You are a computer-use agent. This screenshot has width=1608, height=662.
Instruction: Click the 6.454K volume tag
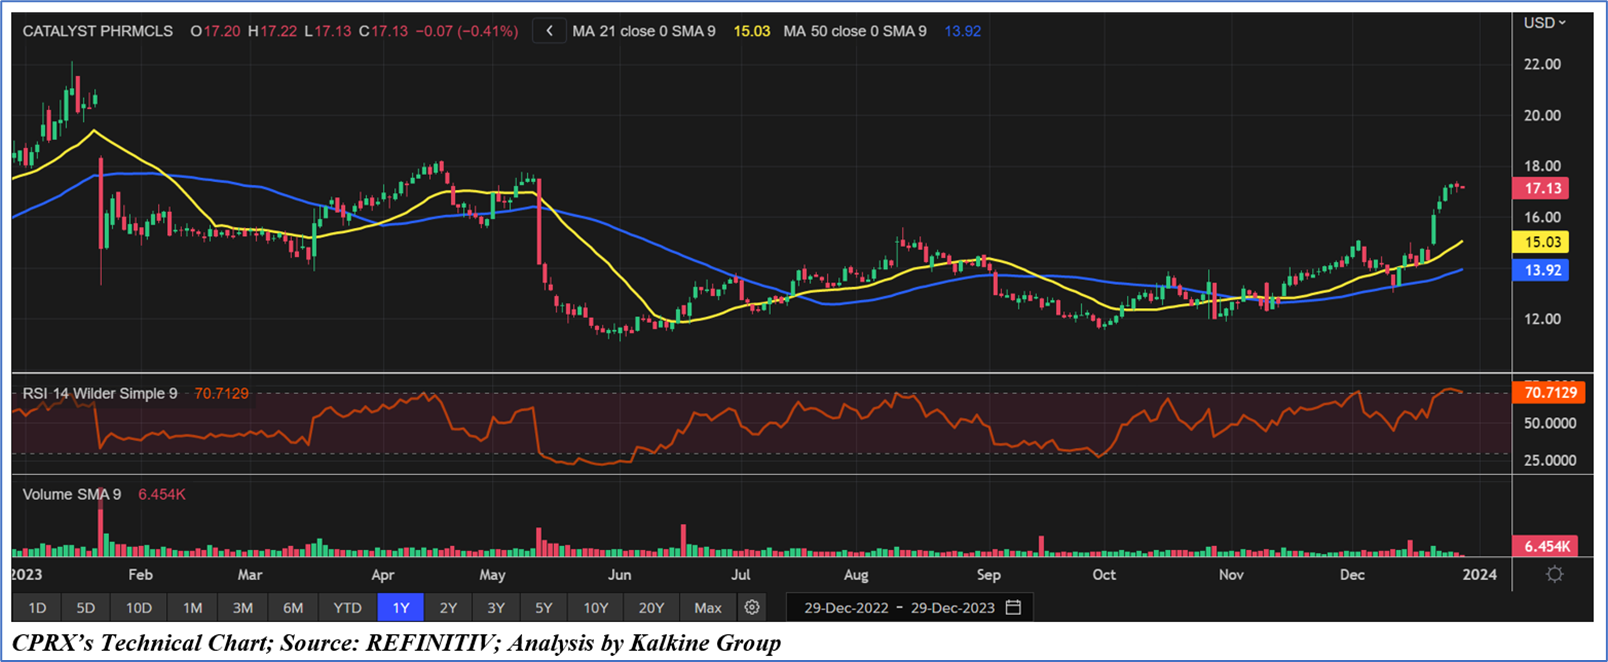[x=1546, y=546]
